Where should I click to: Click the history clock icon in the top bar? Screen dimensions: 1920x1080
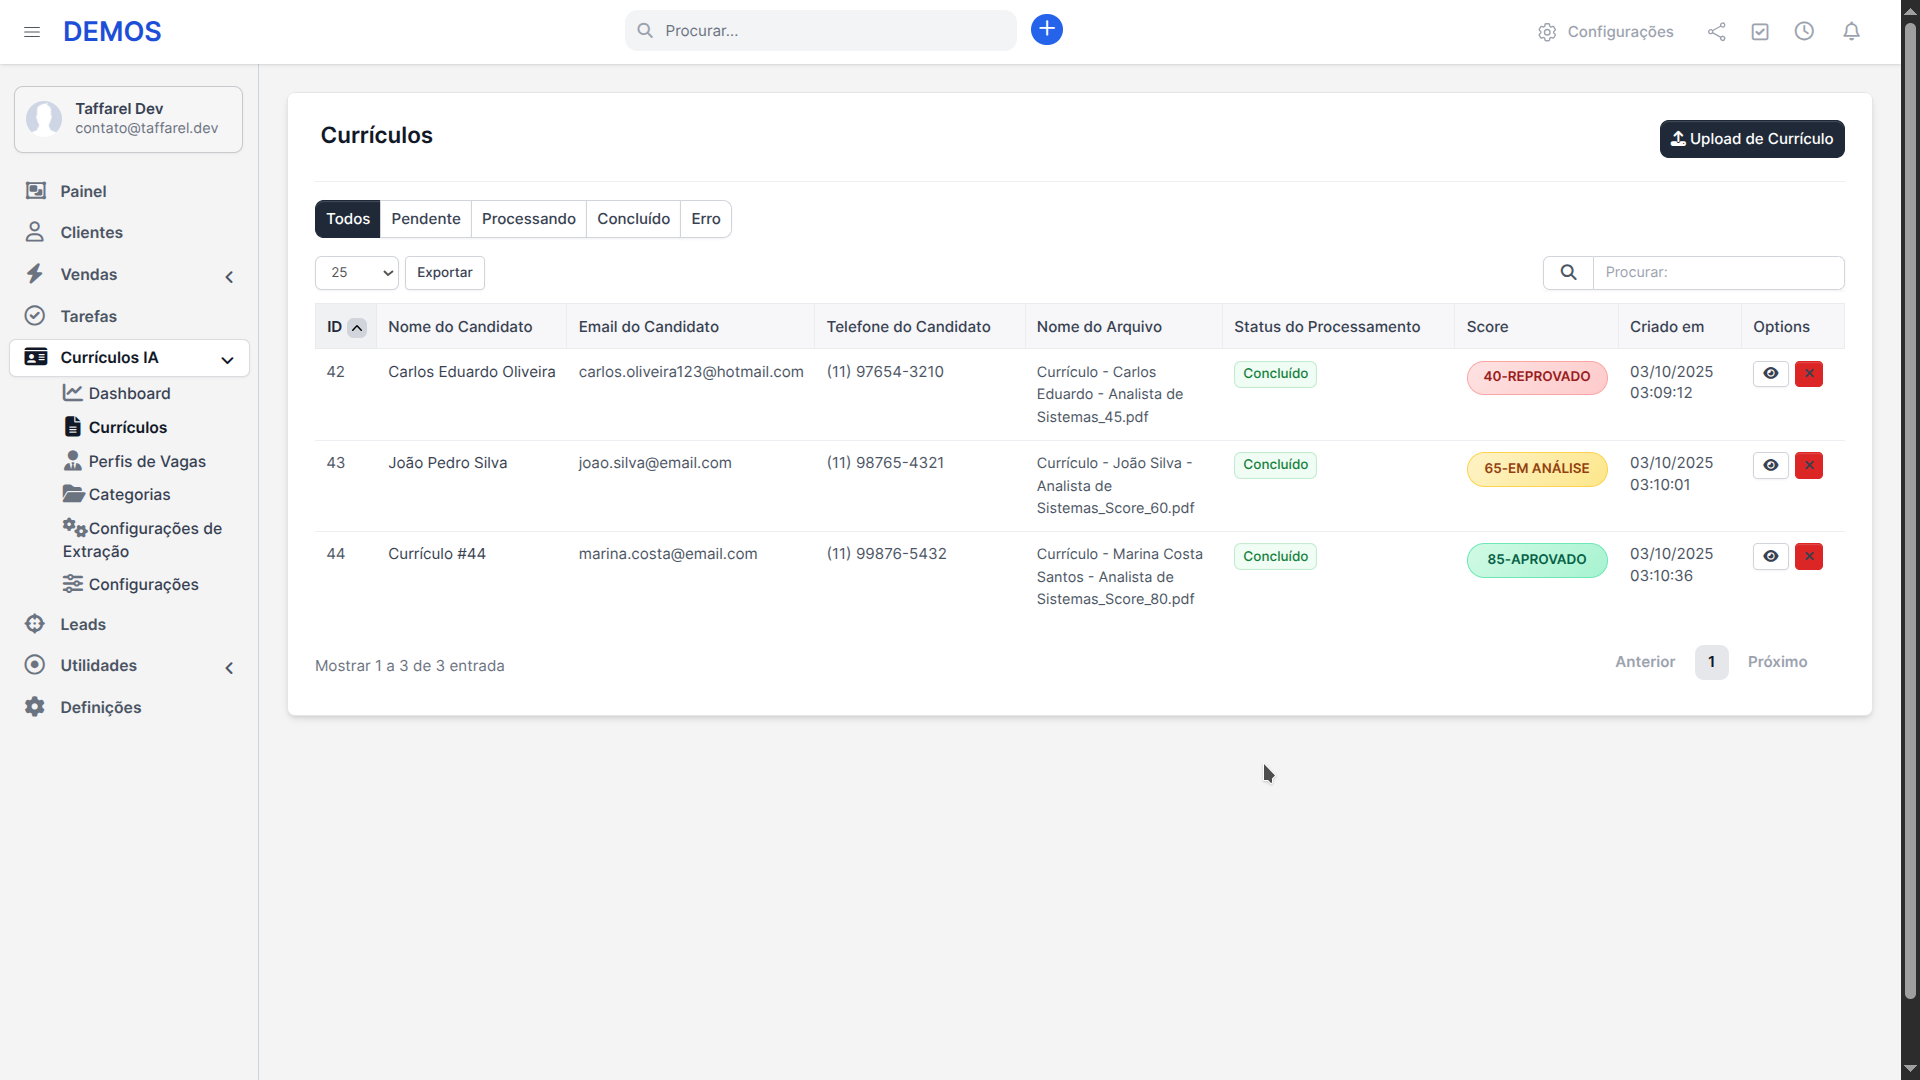pyautogui.click(x=1805, y=31)
